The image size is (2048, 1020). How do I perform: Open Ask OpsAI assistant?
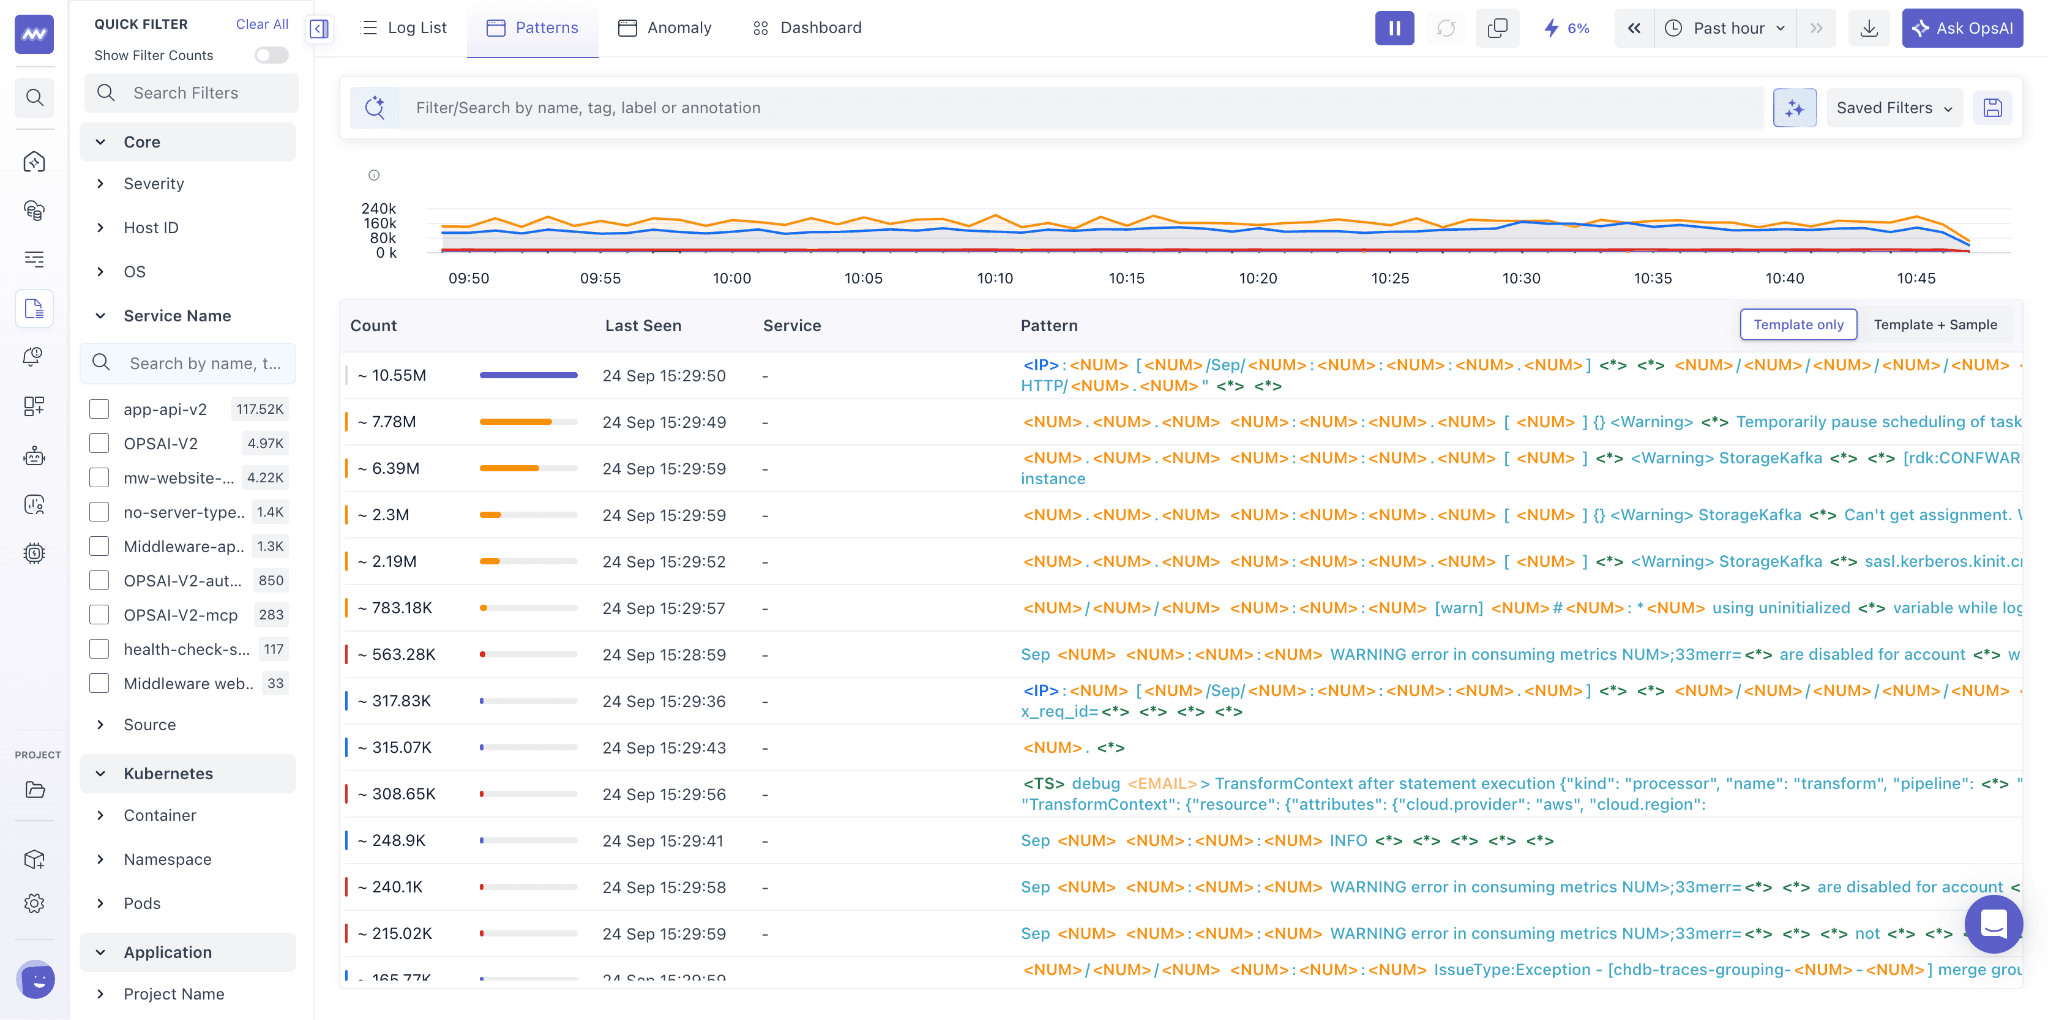(x=1962, y=28)
